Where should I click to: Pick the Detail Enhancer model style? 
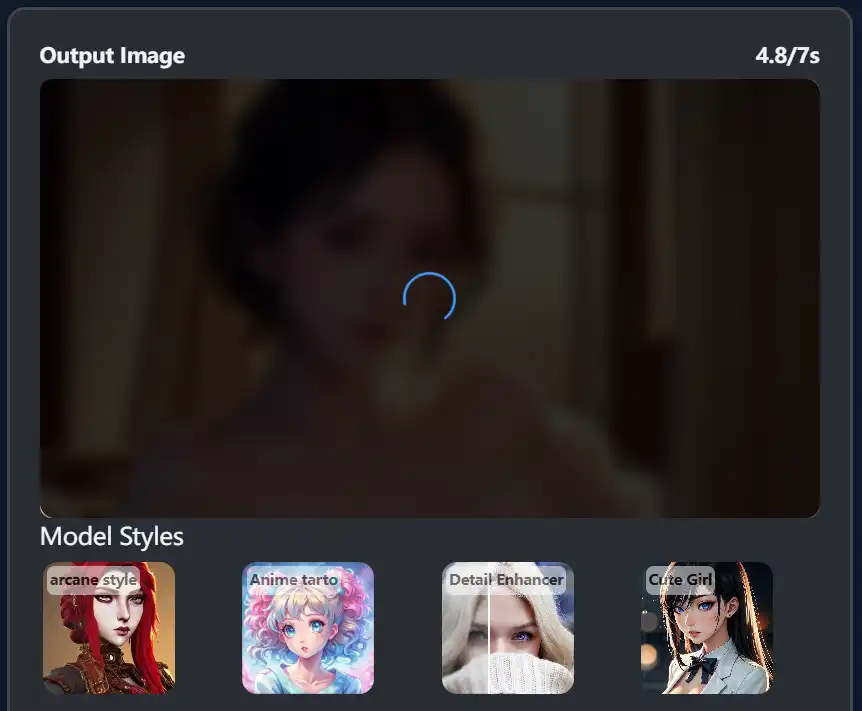[508, 628]
